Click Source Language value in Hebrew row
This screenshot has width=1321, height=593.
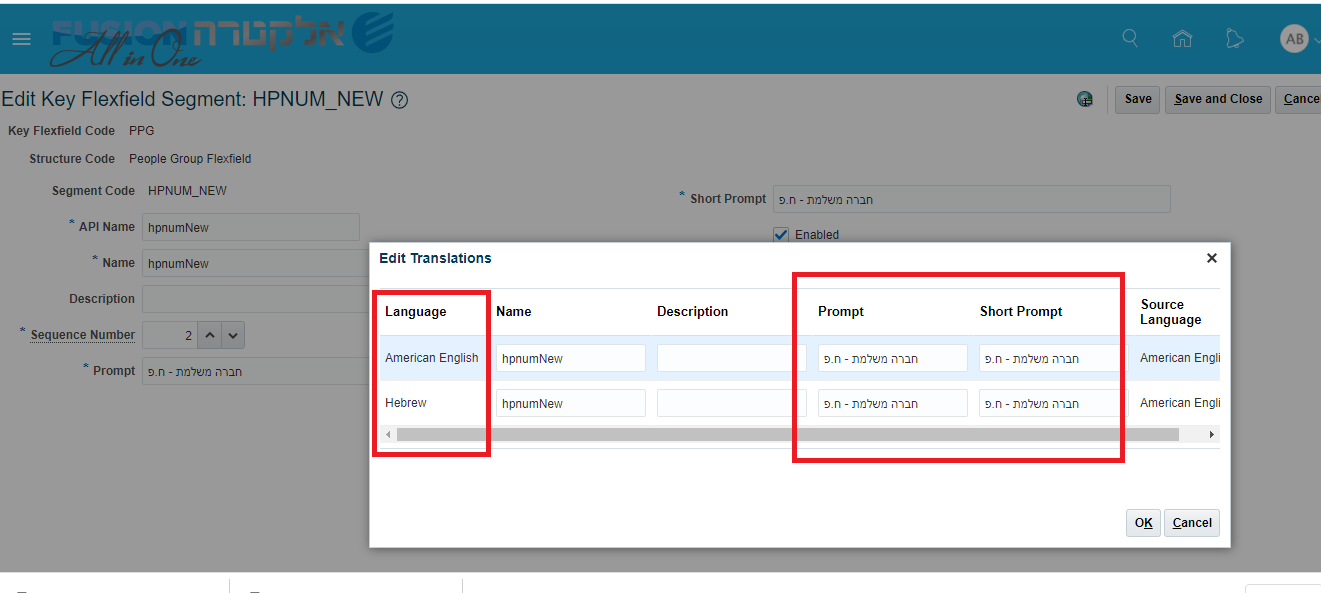1180,403
